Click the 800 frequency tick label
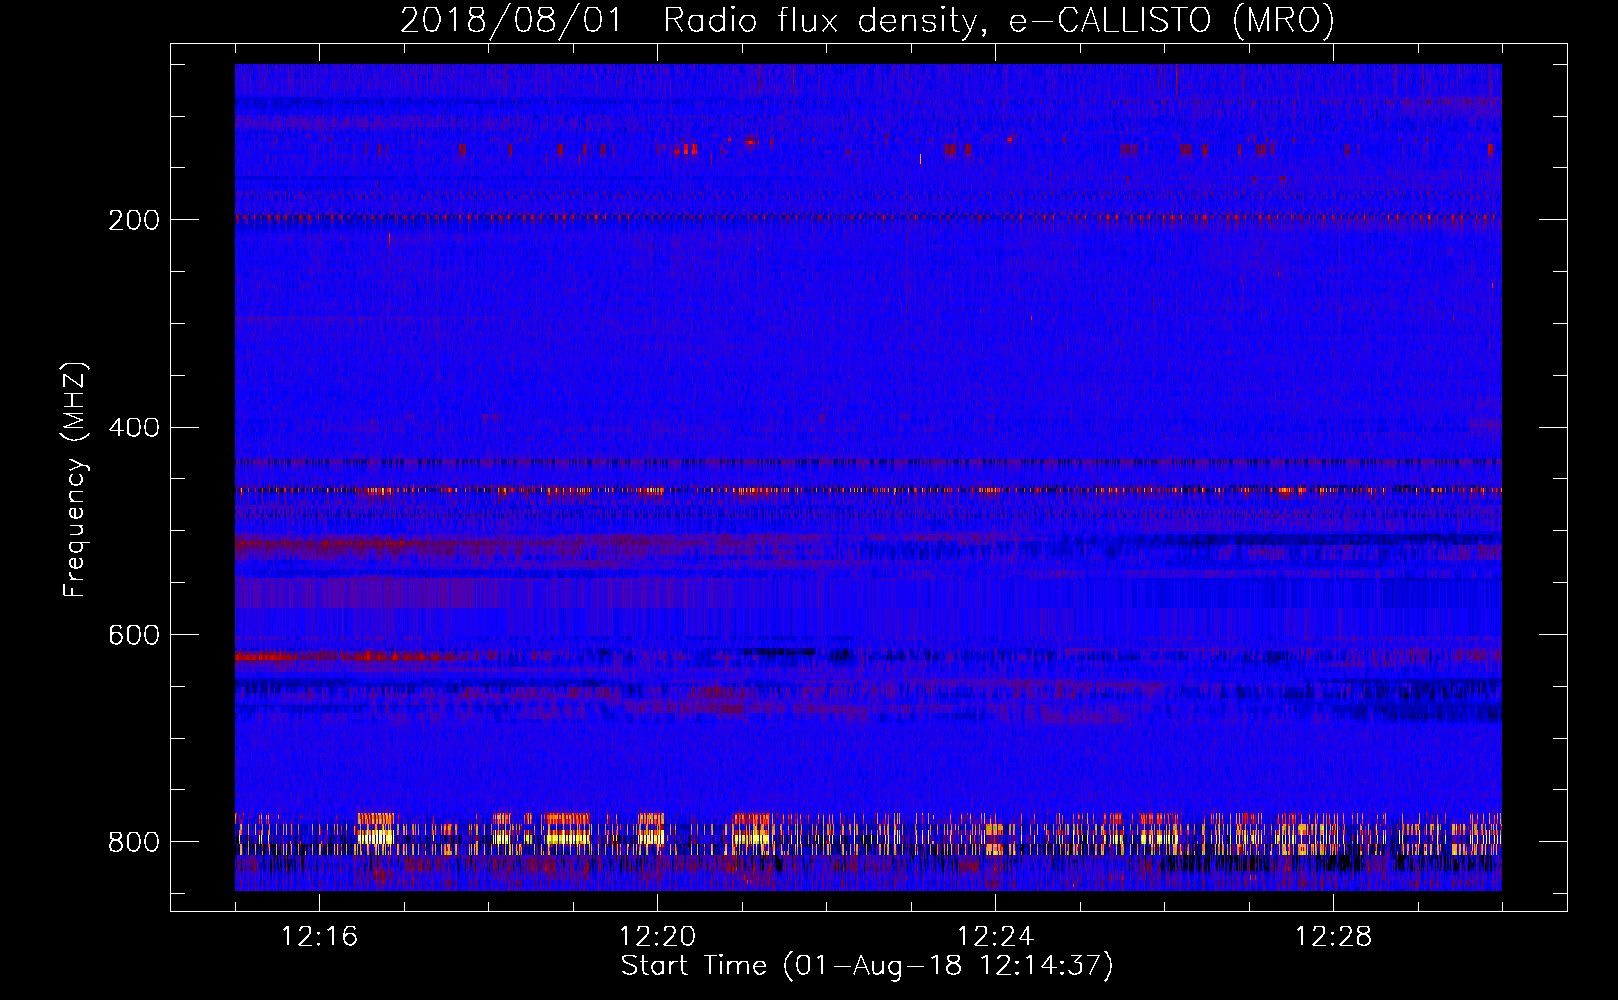Viewport: 1618px width, 1000px height. [134, 842]
